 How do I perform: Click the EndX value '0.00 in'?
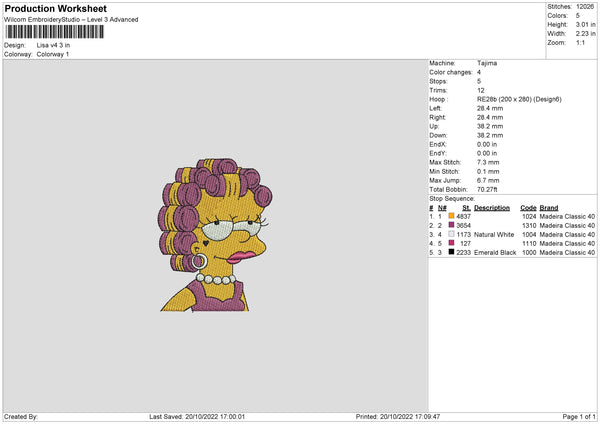click(487, 144)
